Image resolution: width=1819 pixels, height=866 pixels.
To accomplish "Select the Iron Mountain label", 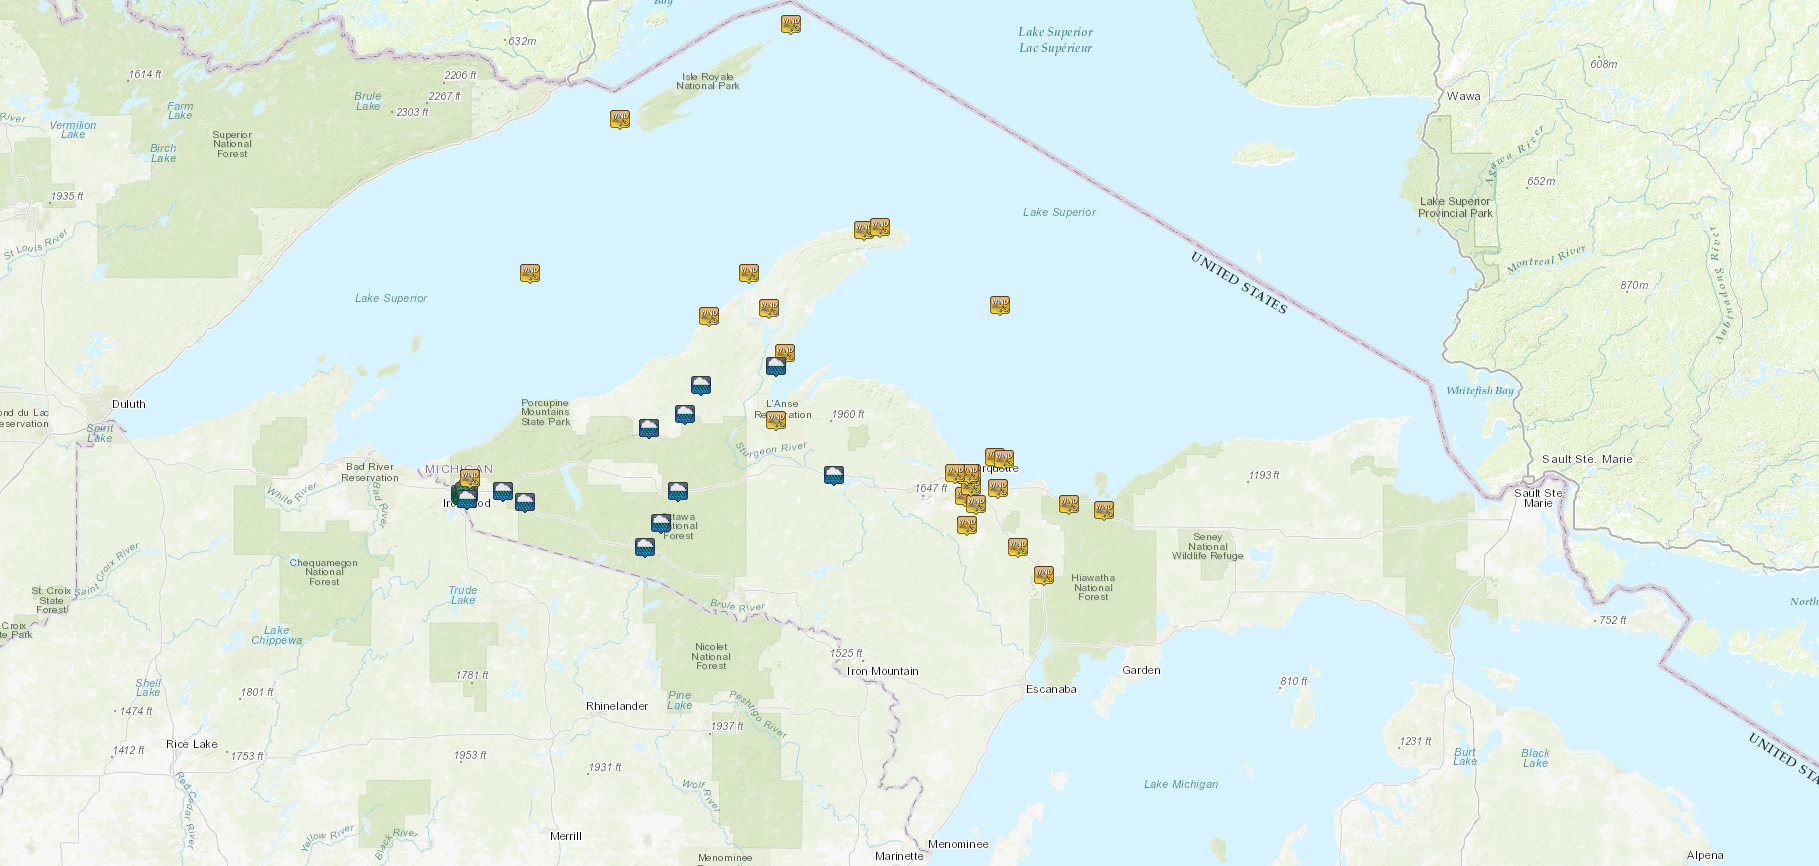I will click(x=883, y=671).
